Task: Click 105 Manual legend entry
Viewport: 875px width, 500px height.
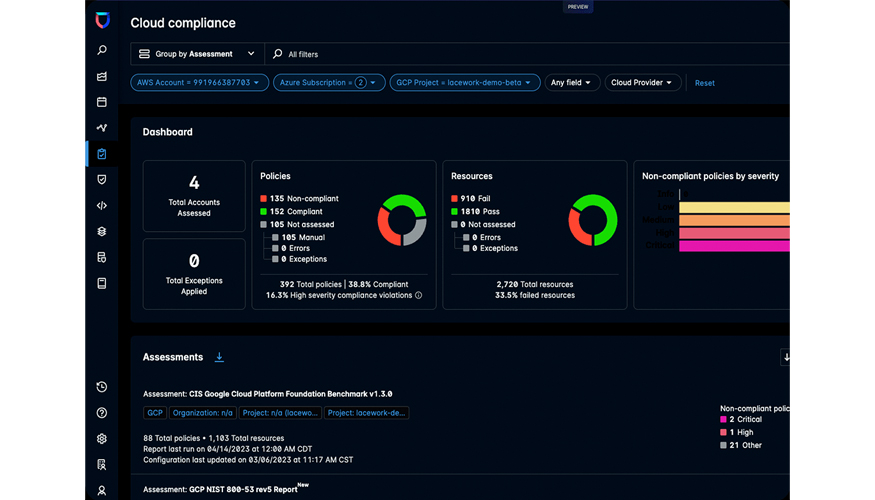Action: pos(298,237)
